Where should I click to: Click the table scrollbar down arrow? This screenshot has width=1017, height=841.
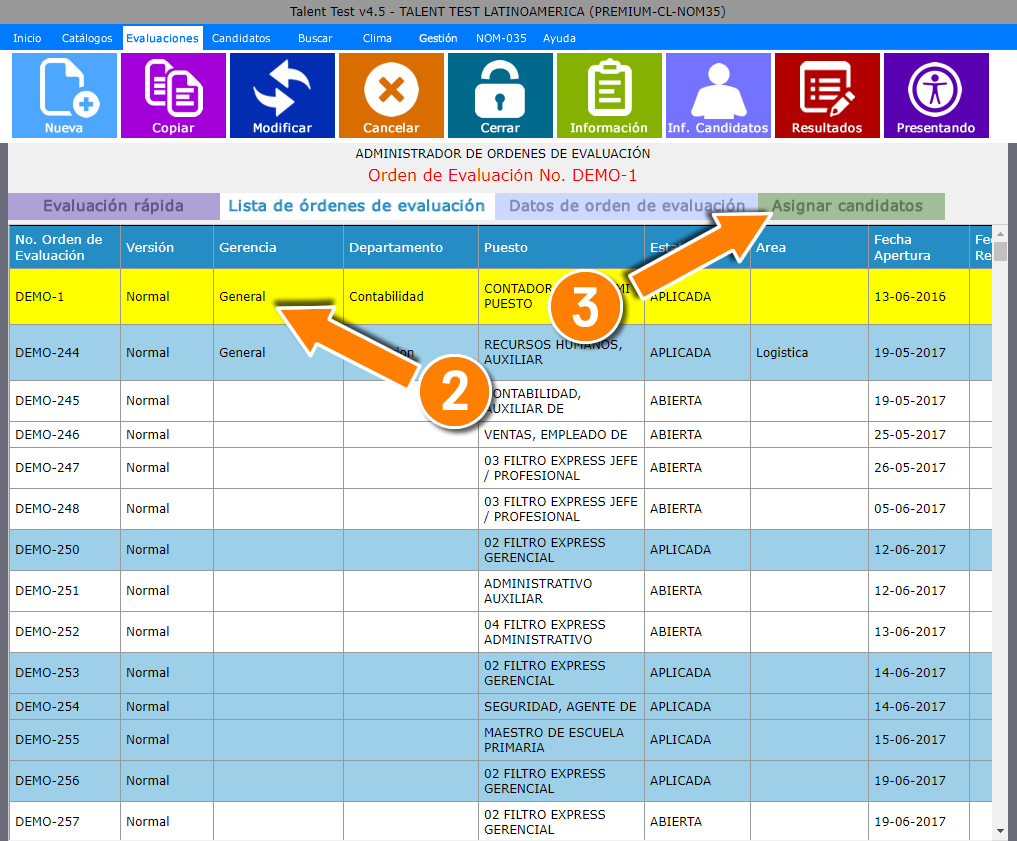1000,831
